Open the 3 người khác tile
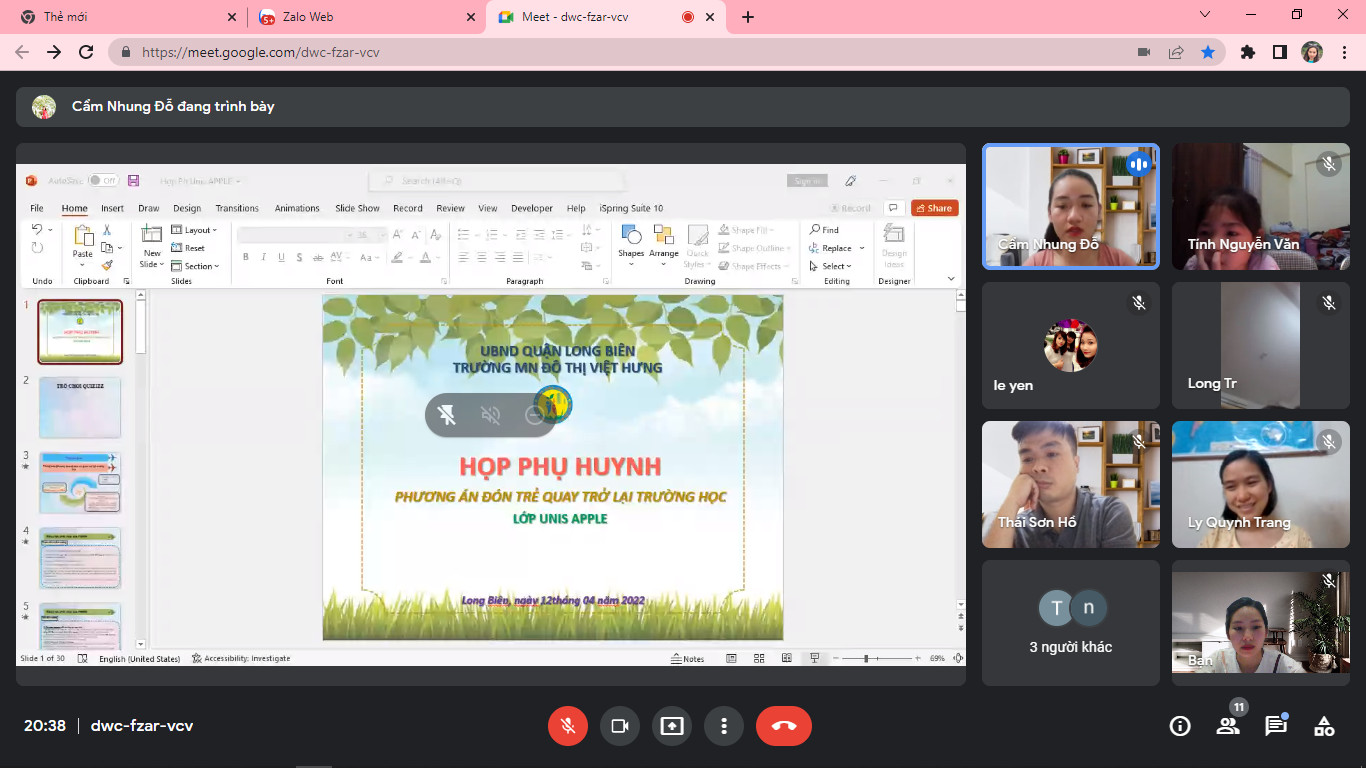Screen dimensions: 1366x768 click(x=1070, y=622)
